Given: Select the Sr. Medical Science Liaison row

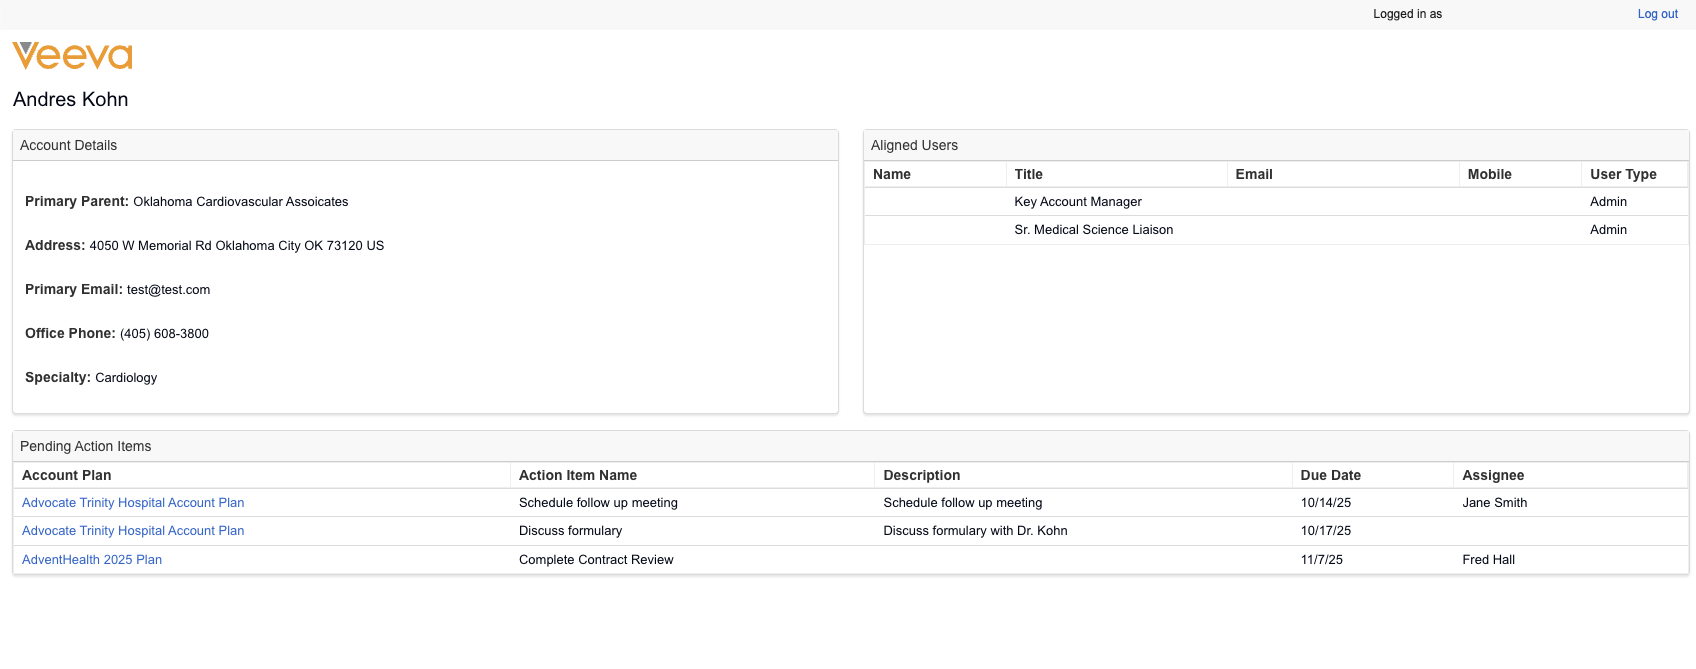Looking at the screenshot, I should [x=1093, y=230].
